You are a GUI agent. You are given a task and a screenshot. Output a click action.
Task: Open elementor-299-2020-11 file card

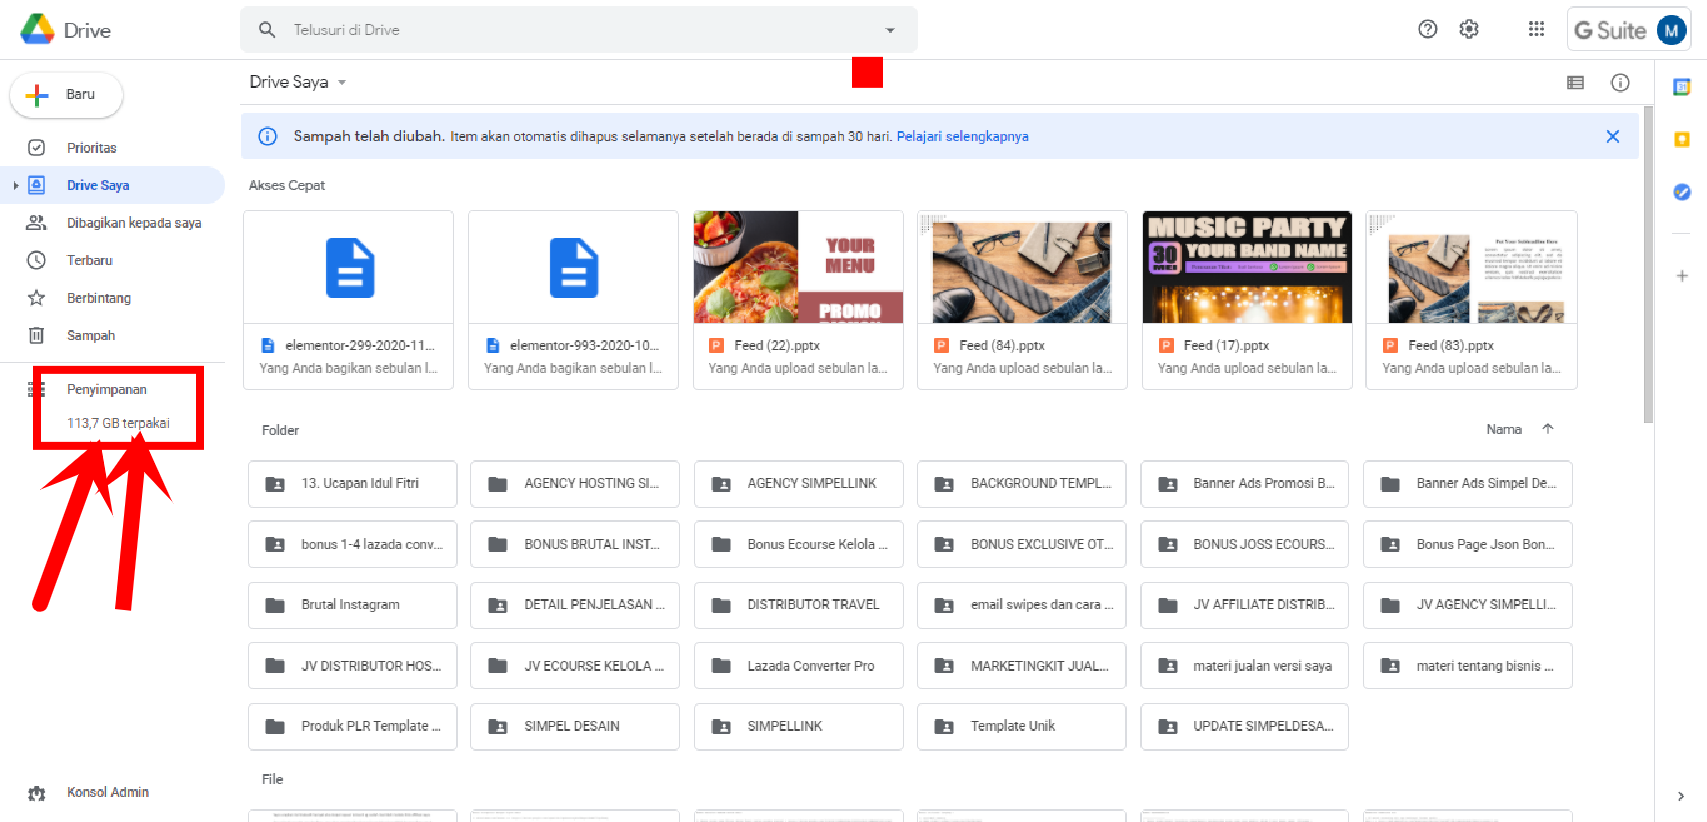point(348,300)
